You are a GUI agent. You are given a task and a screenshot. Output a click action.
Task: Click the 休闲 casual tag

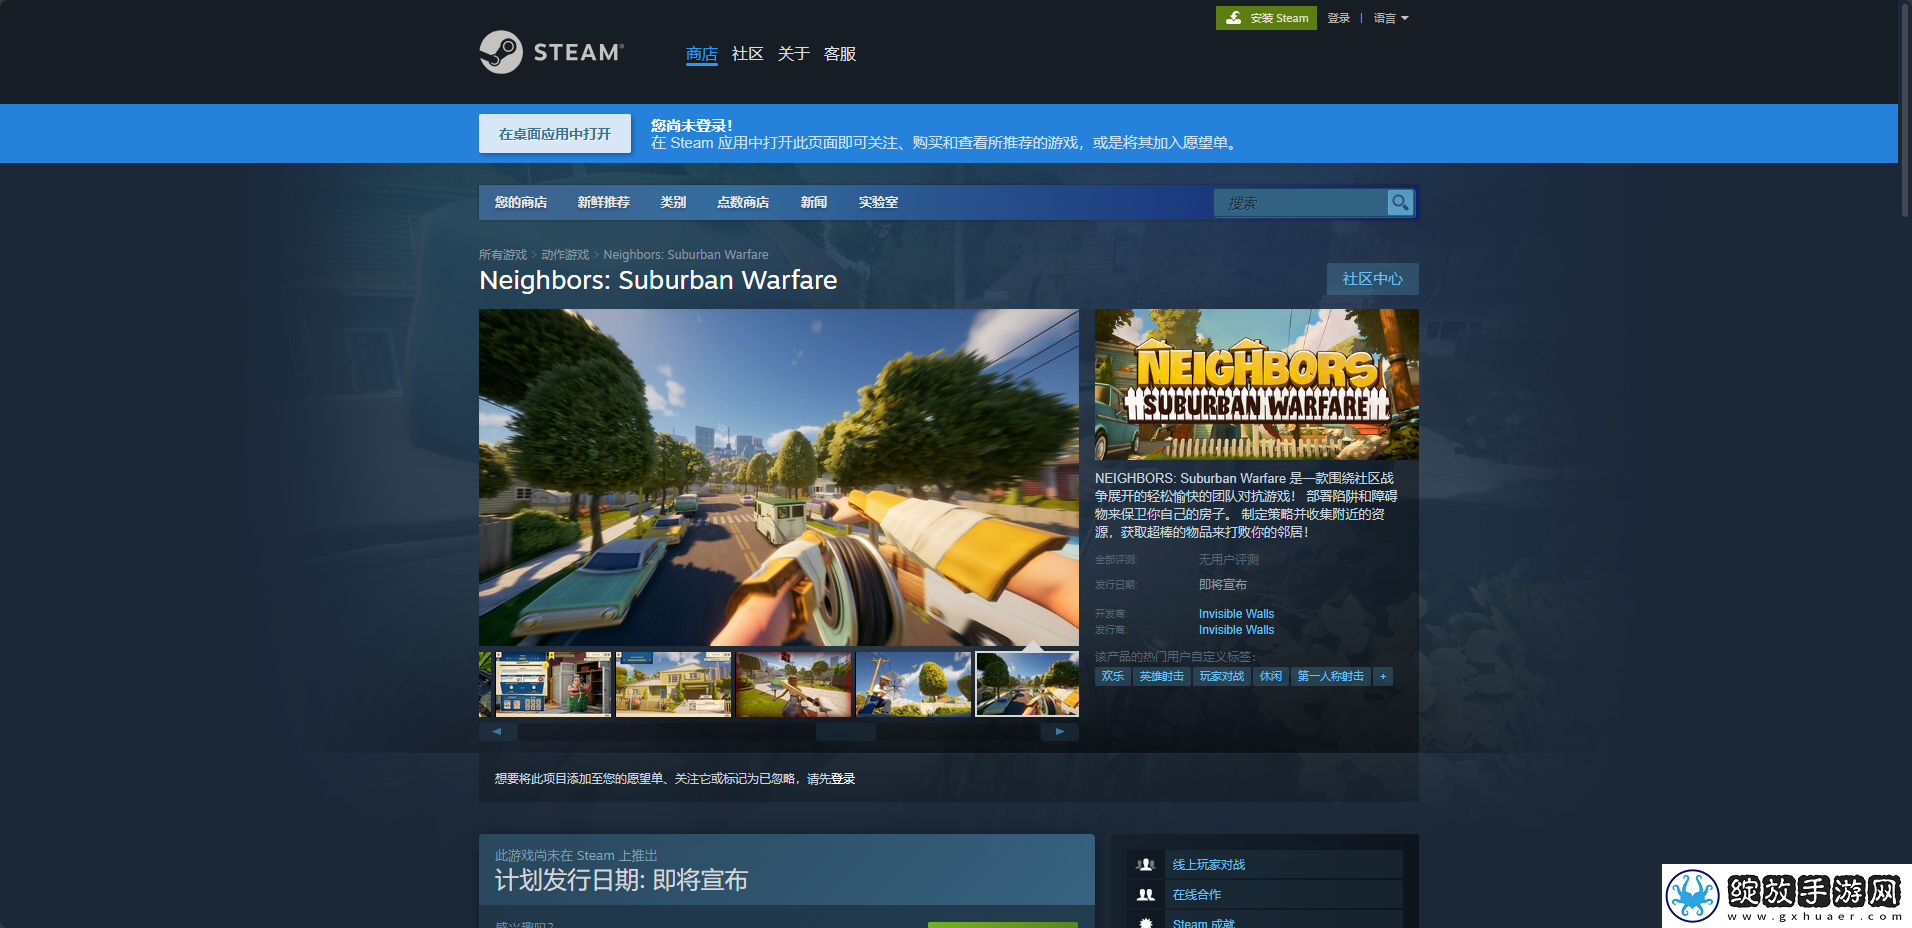tap(1271, 677)
